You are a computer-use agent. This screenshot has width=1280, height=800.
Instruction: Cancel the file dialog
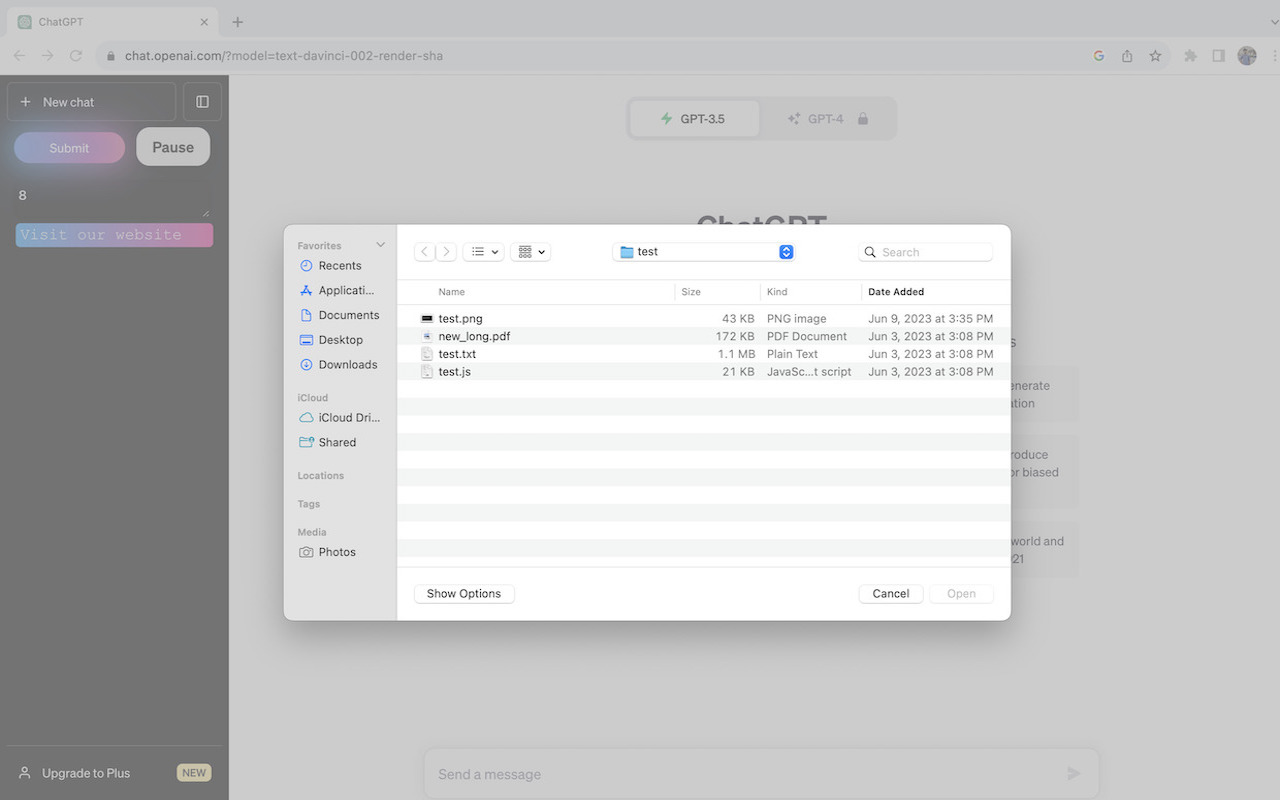pyautogui.click(x=891, y=594)
